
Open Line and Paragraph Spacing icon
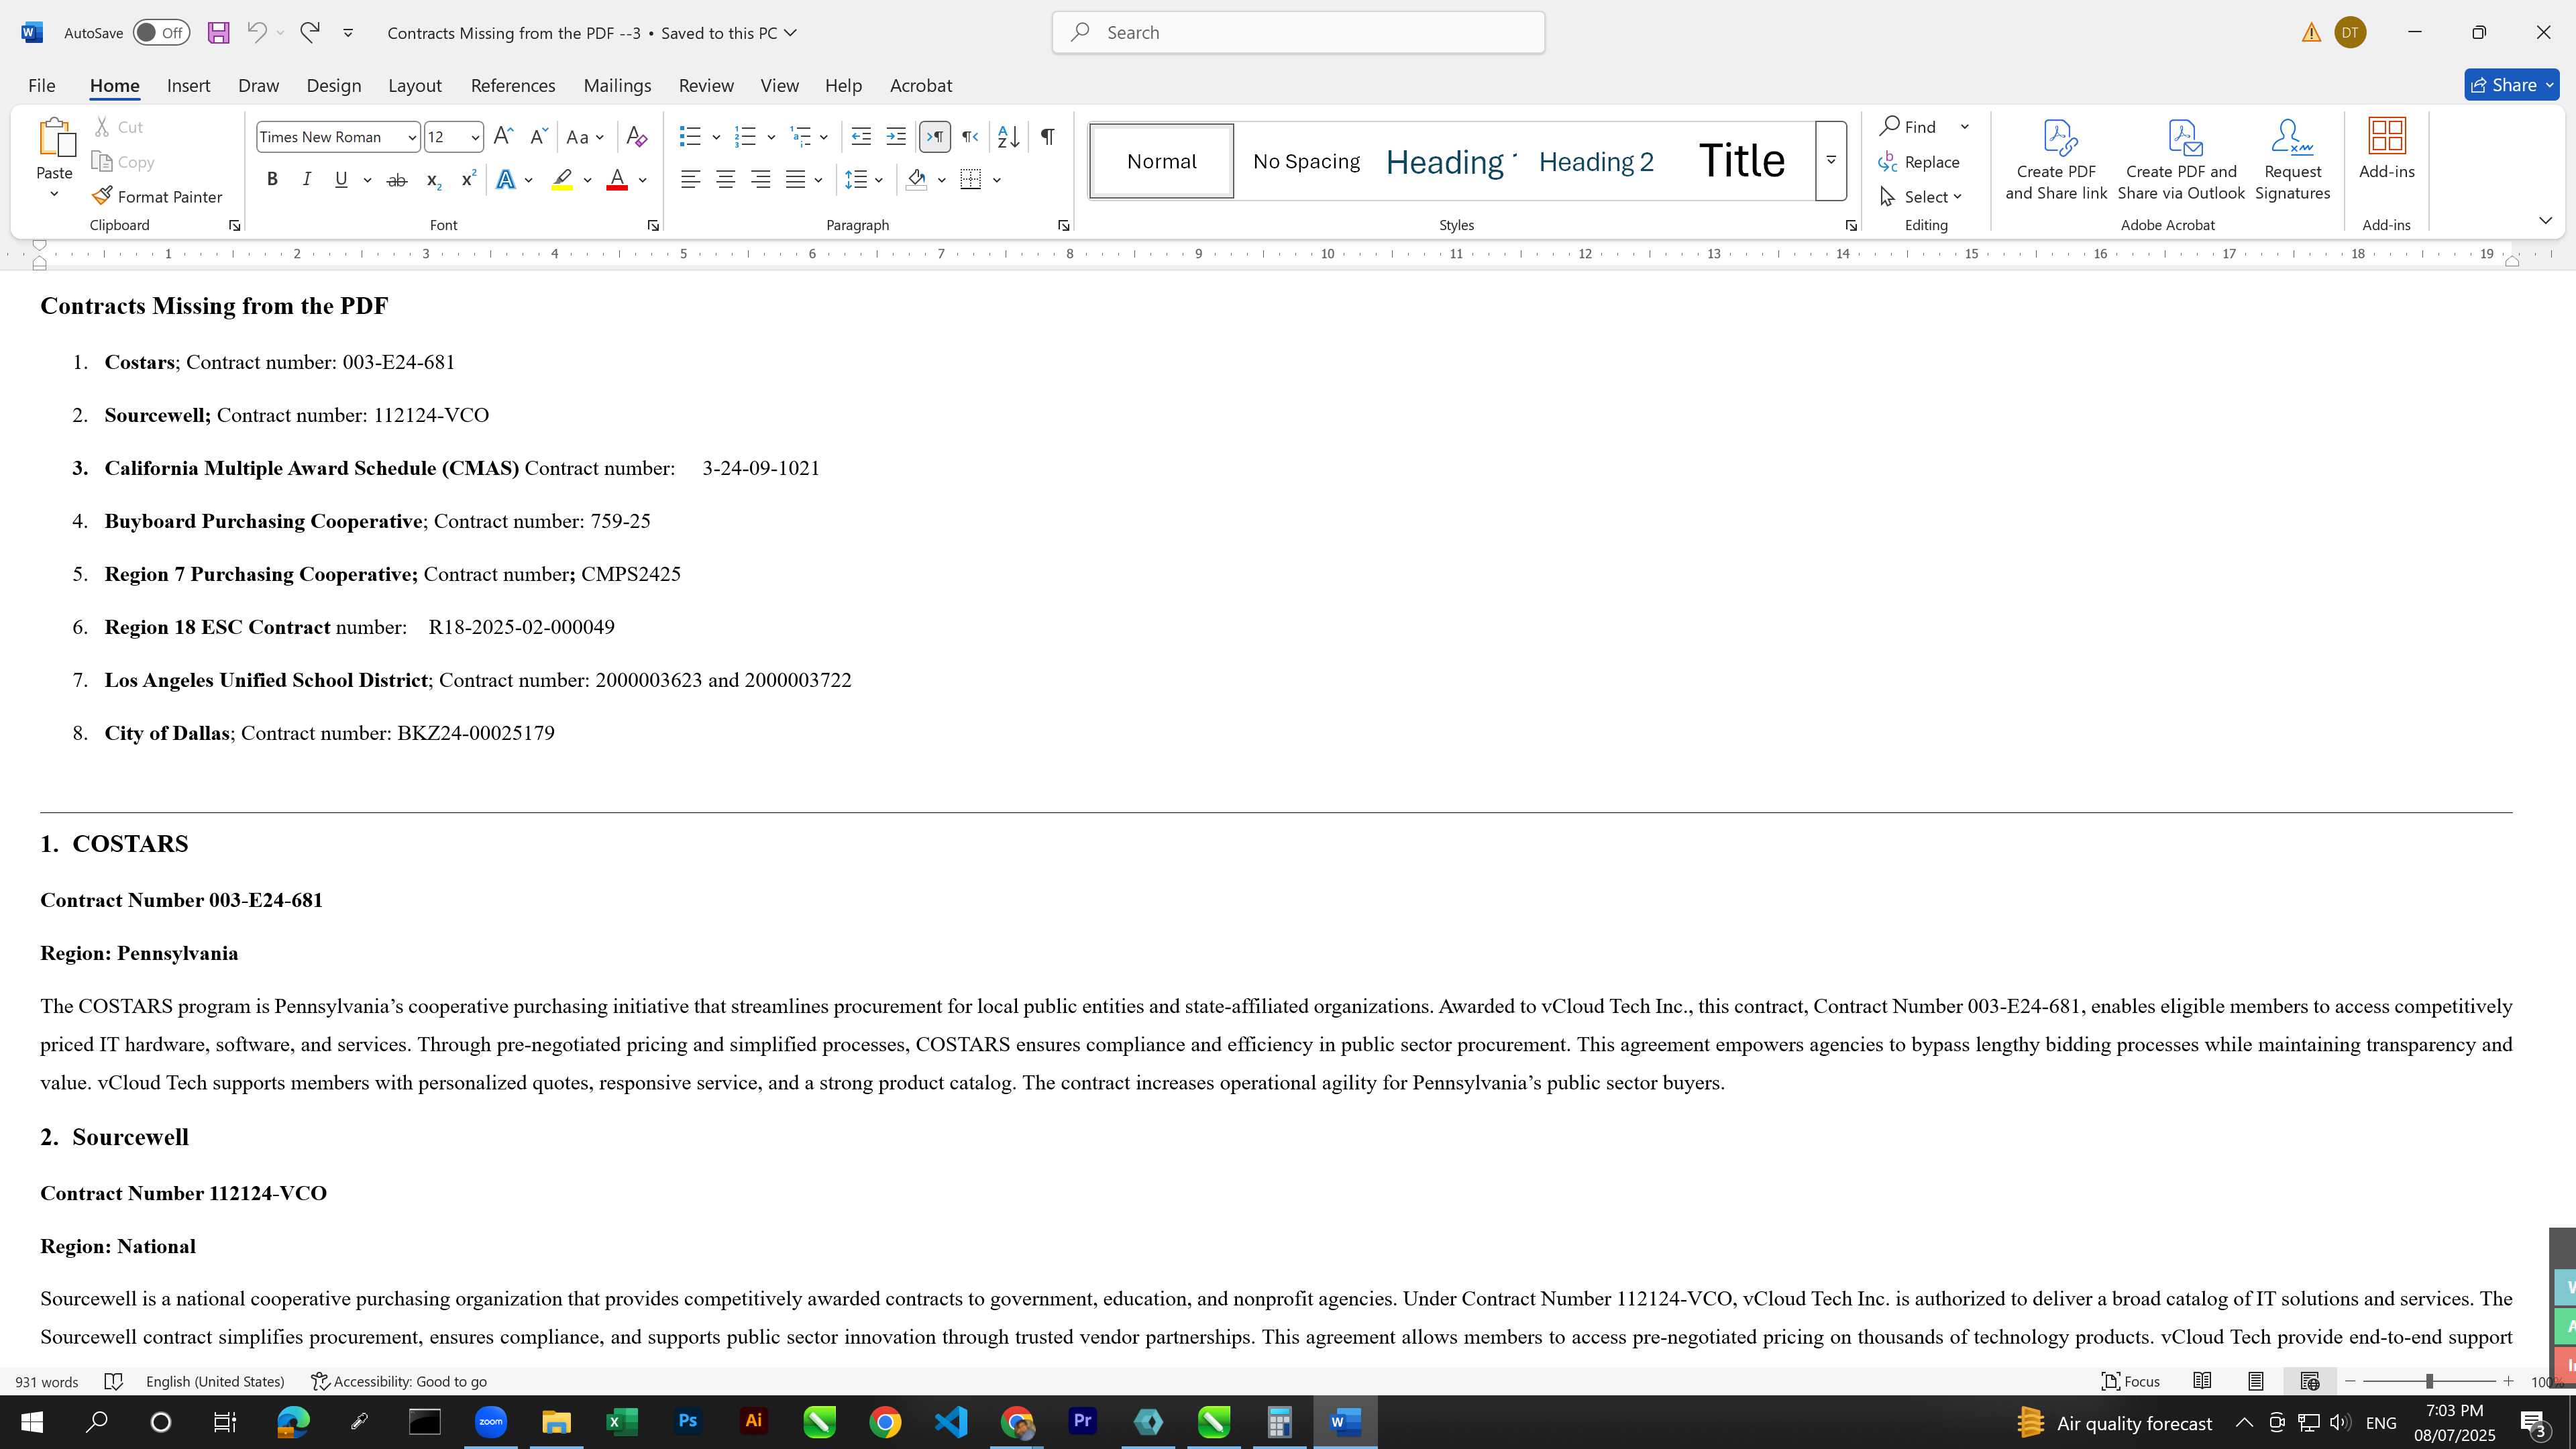856,180
